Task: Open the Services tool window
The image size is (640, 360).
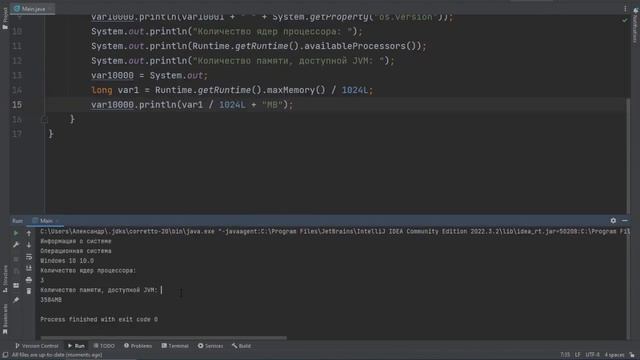Action: point(210,346)
